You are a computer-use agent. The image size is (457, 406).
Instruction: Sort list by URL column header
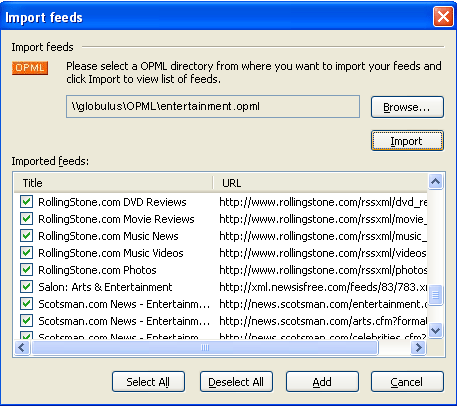(x=320, y=183)
